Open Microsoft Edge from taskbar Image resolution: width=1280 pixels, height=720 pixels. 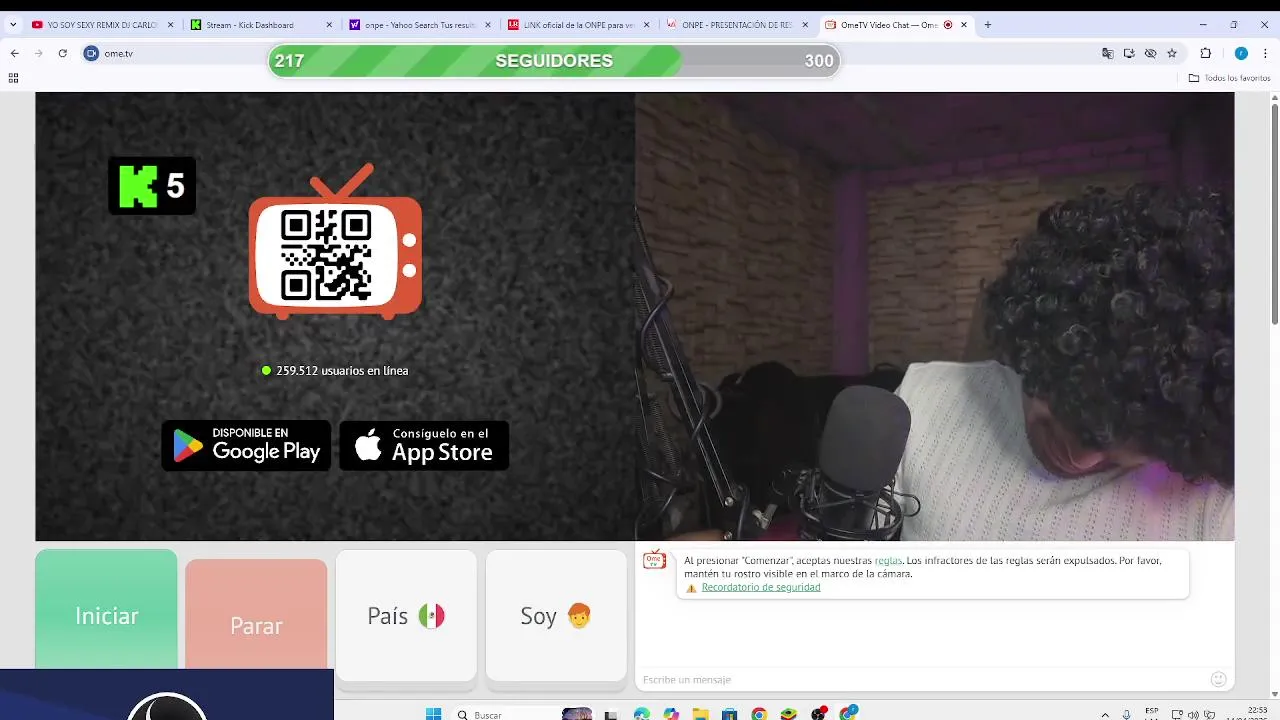(641, 714)
